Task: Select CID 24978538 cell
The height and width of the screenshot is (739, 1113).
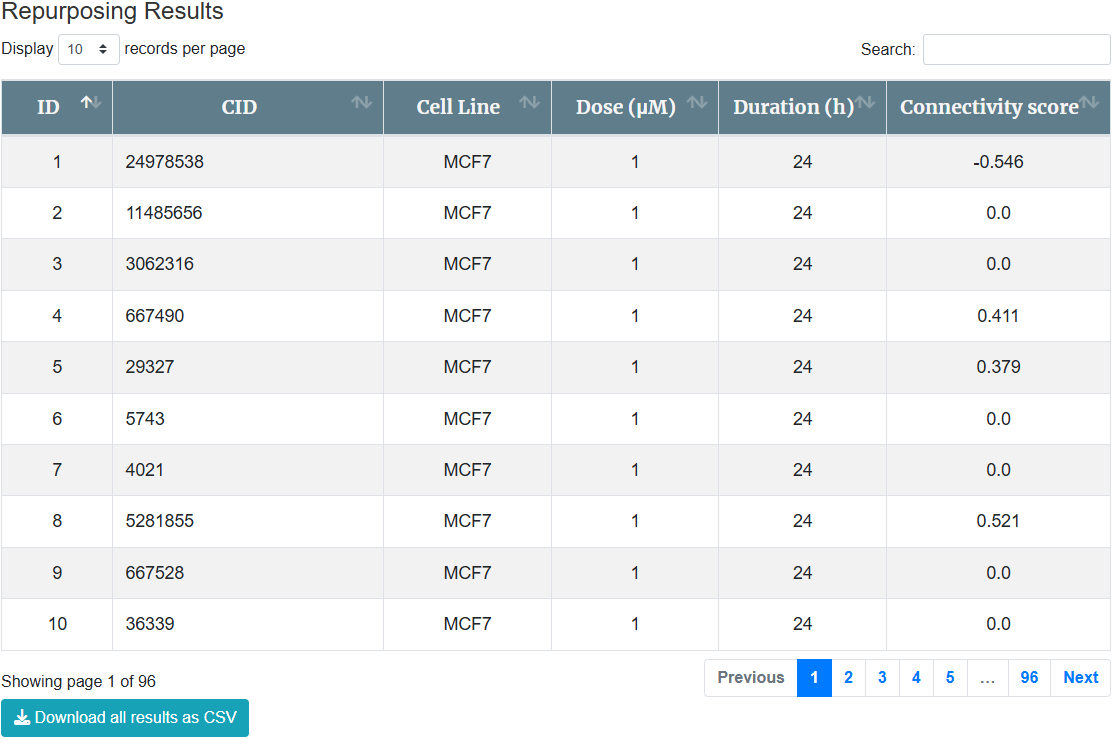Action: pos(248,162)
